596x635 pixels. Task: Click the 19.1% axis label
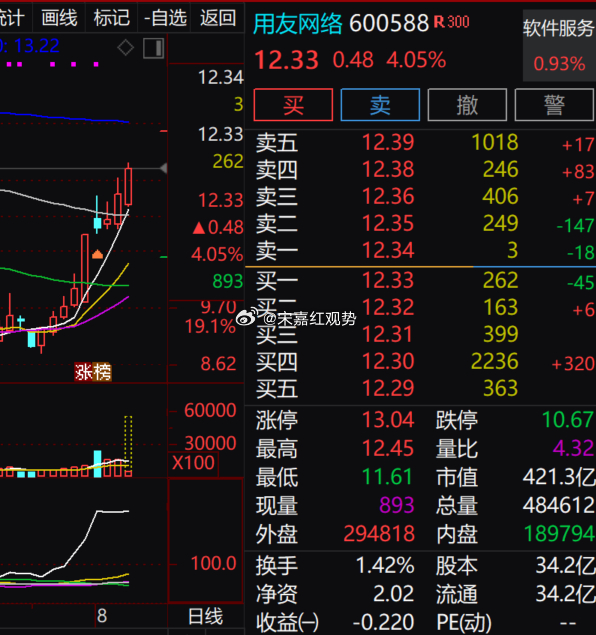(210, 327)
